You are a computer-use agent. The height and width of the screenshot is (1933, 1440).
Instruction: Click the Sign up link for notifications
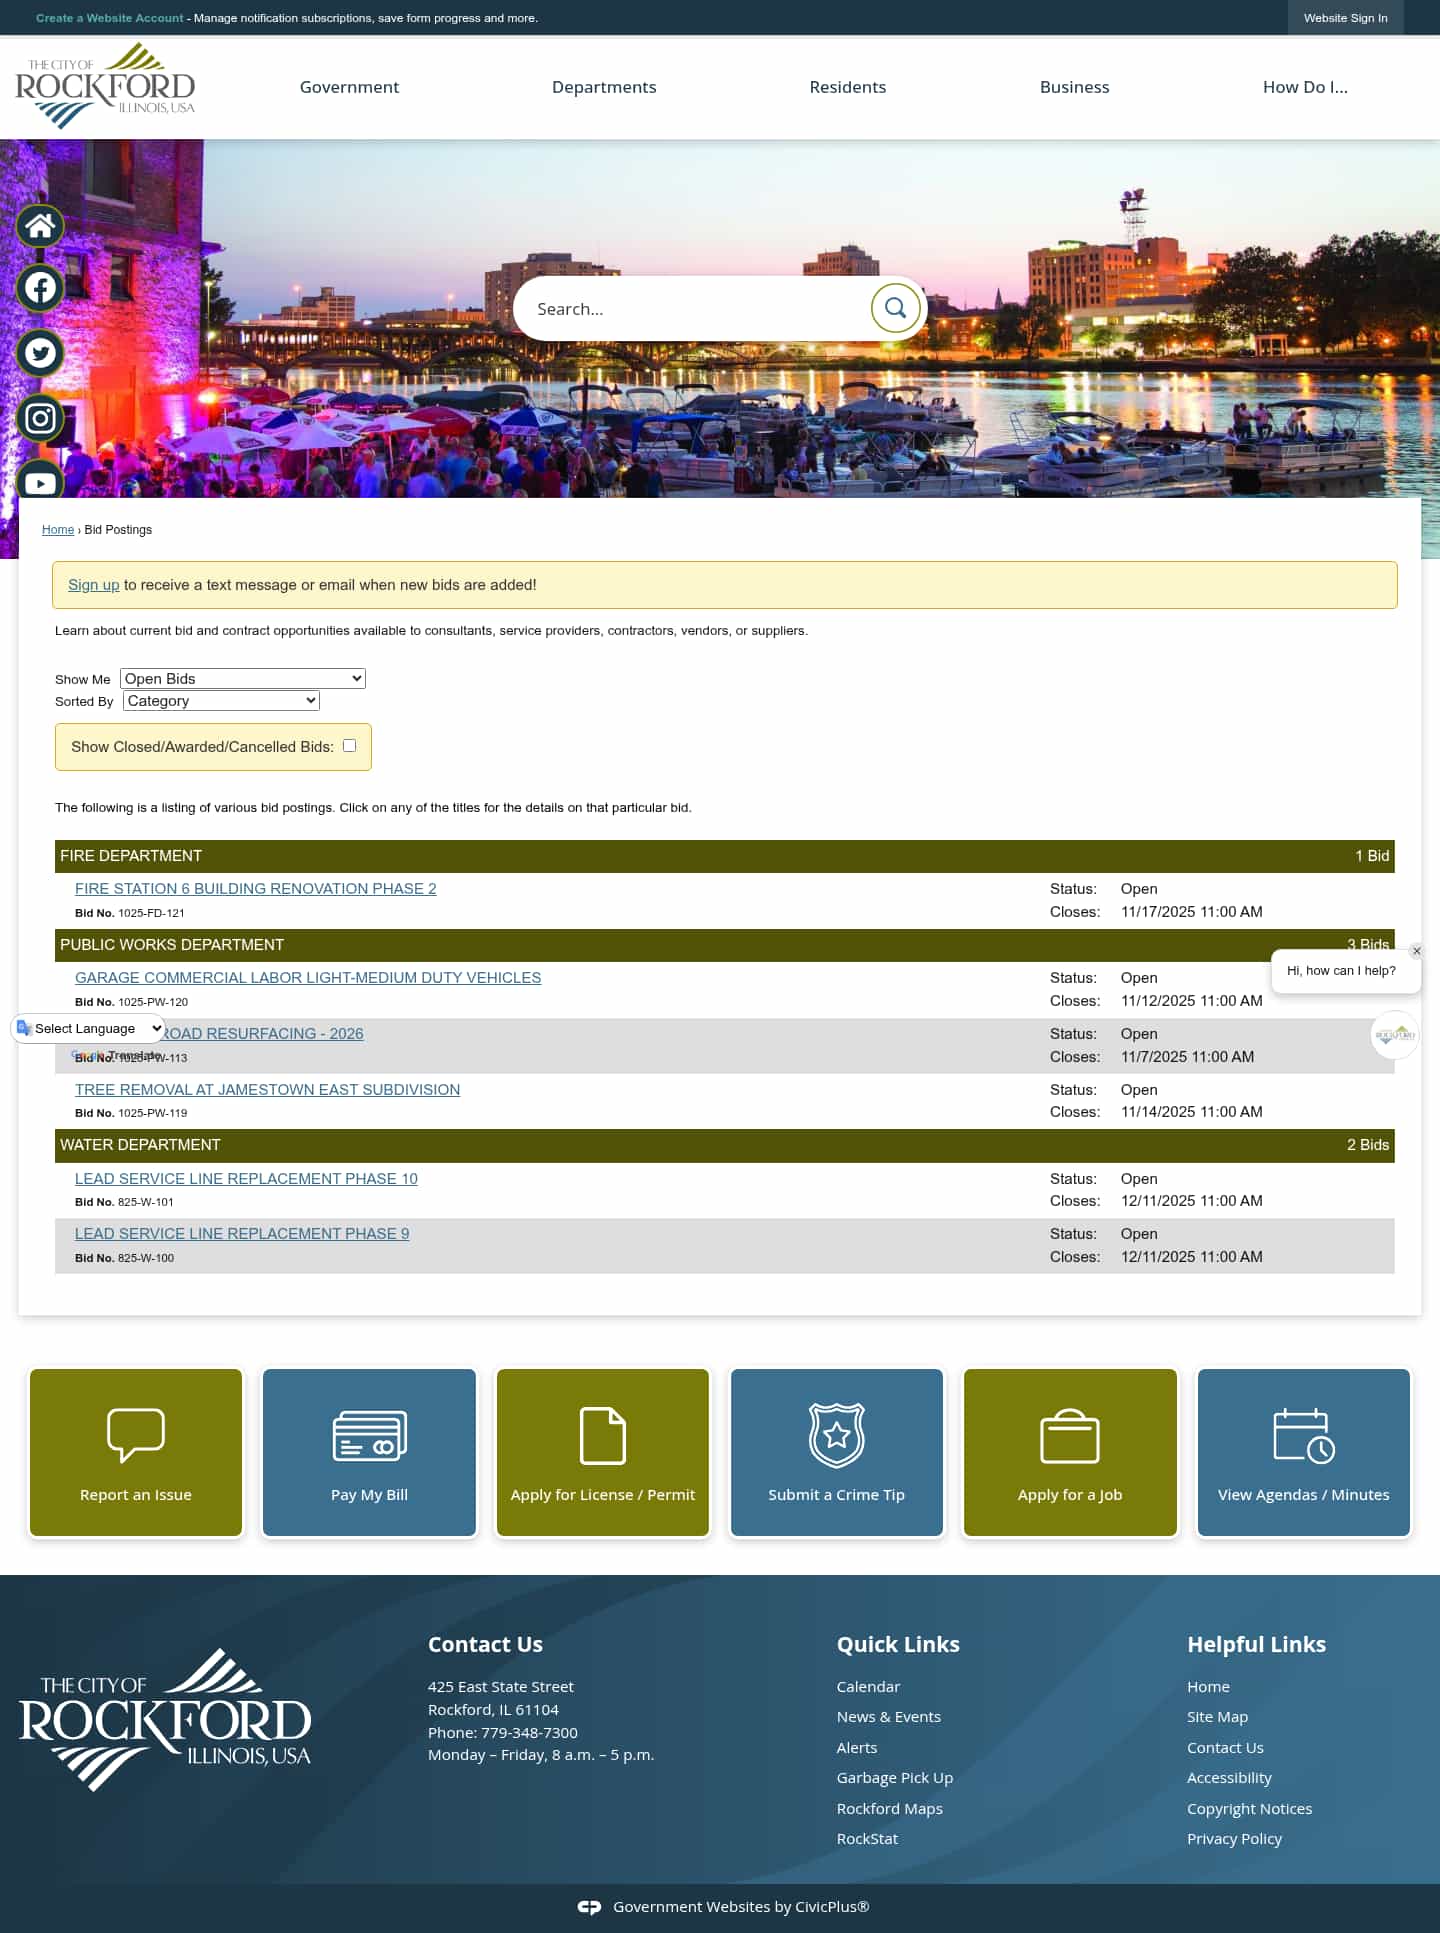[93, 585]
